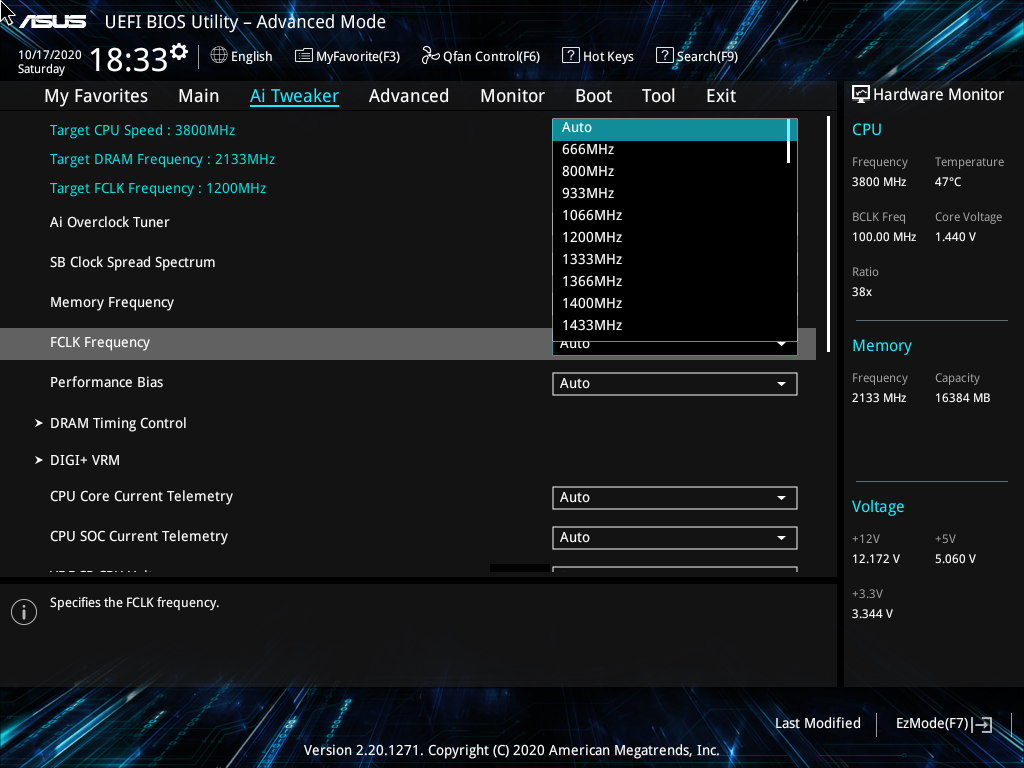
Task: Select 1366MHz from dropdown list
Action: (671, 281)
